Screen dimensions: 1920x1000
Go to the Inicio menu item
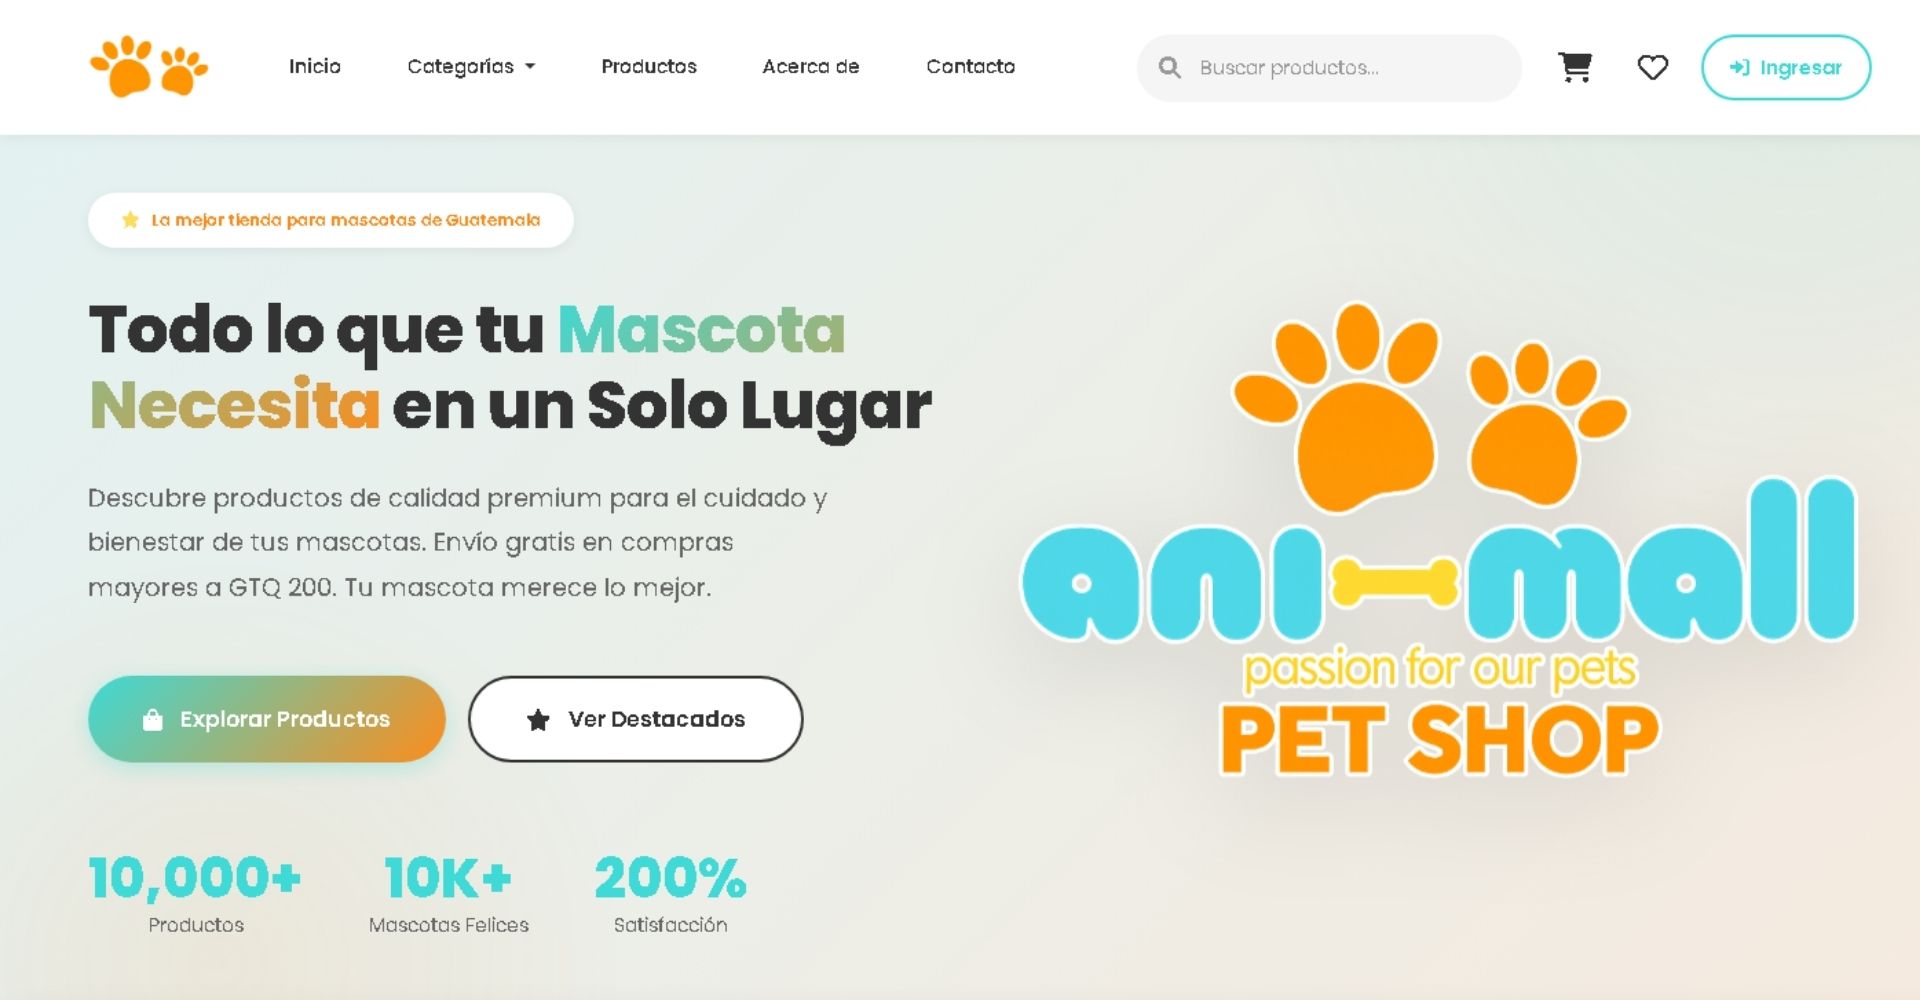315,66
